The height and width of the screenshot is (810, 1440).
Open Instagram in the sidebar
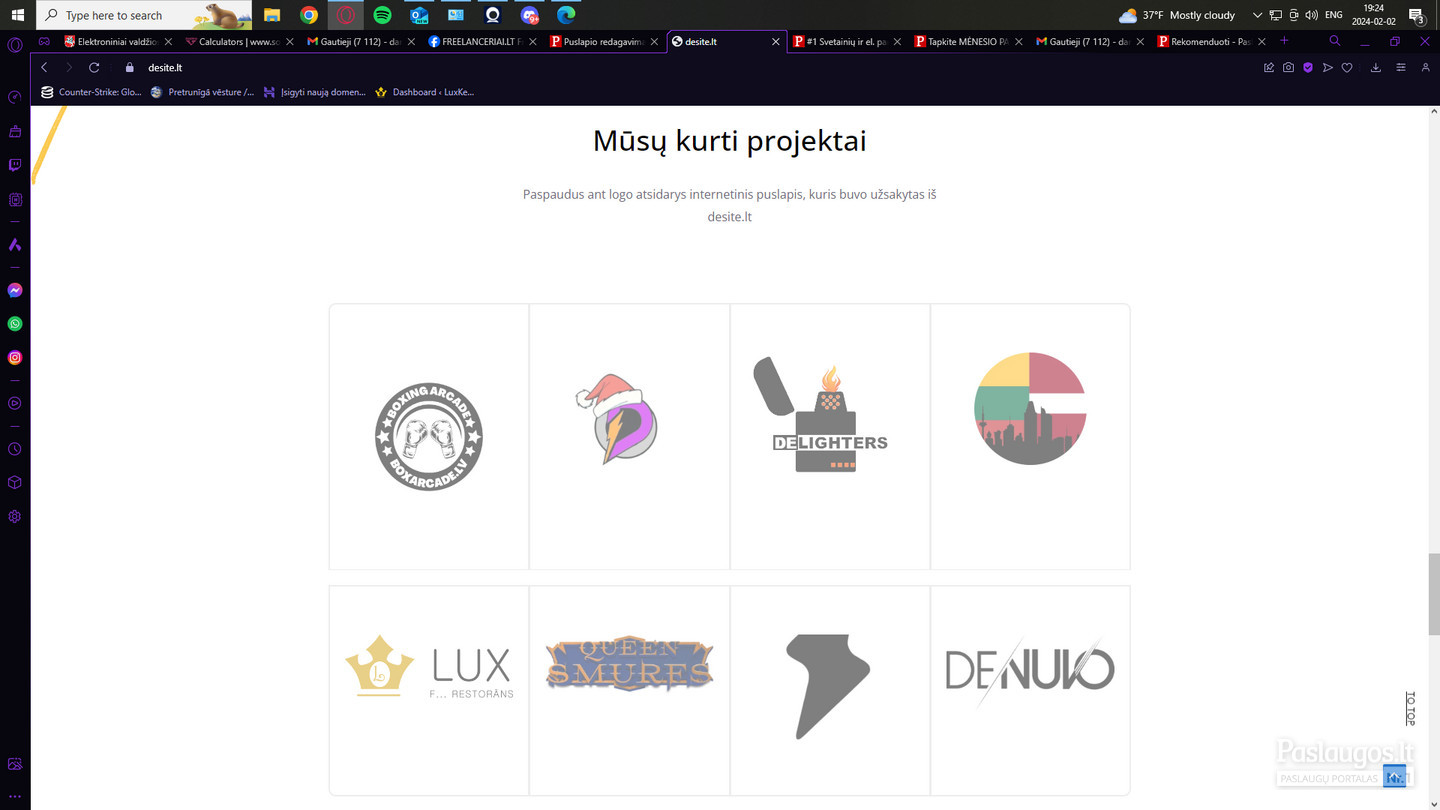pyautogui.click(x=15, y=357)
